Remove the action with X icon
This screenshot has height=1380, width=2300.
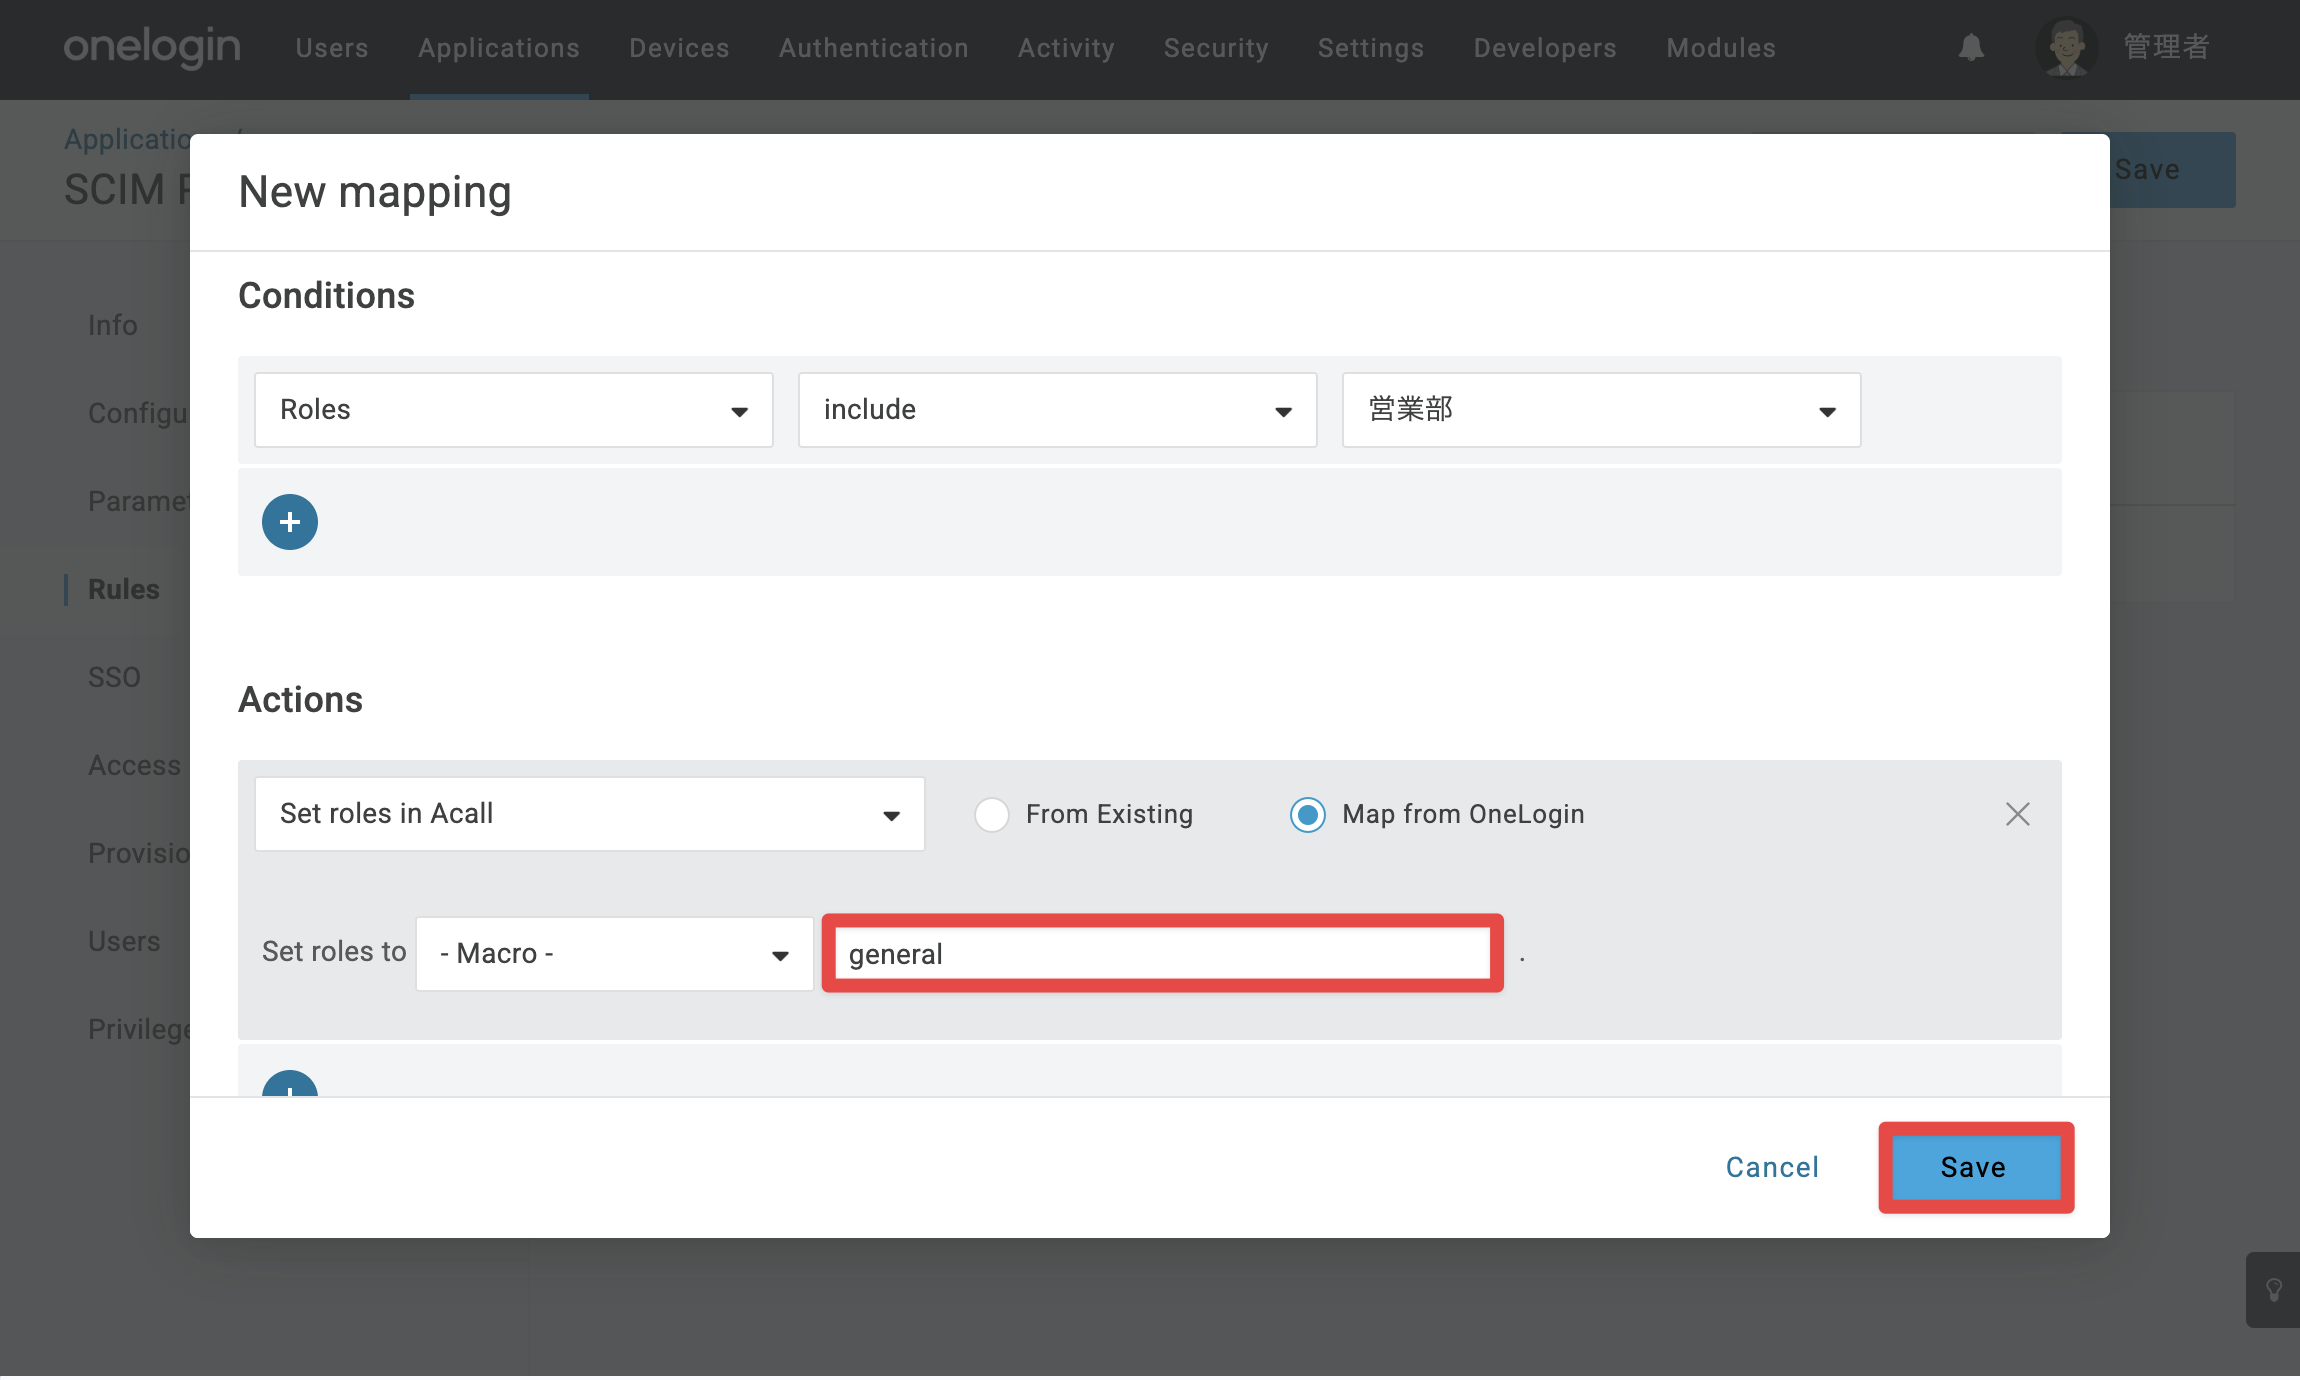(x=2017, y=814)
